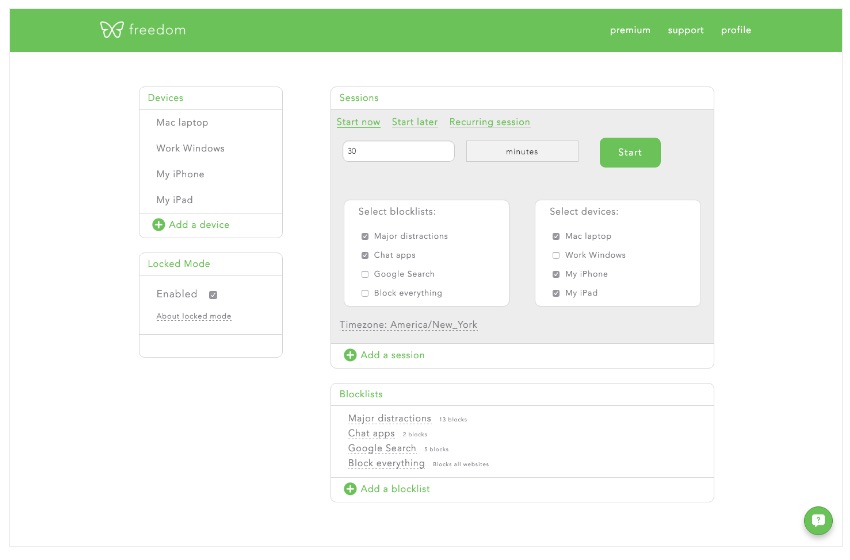This screenshot has width=850, height=560.
Task: Click the Blocklists panel heading
Action: click(360, 394)
